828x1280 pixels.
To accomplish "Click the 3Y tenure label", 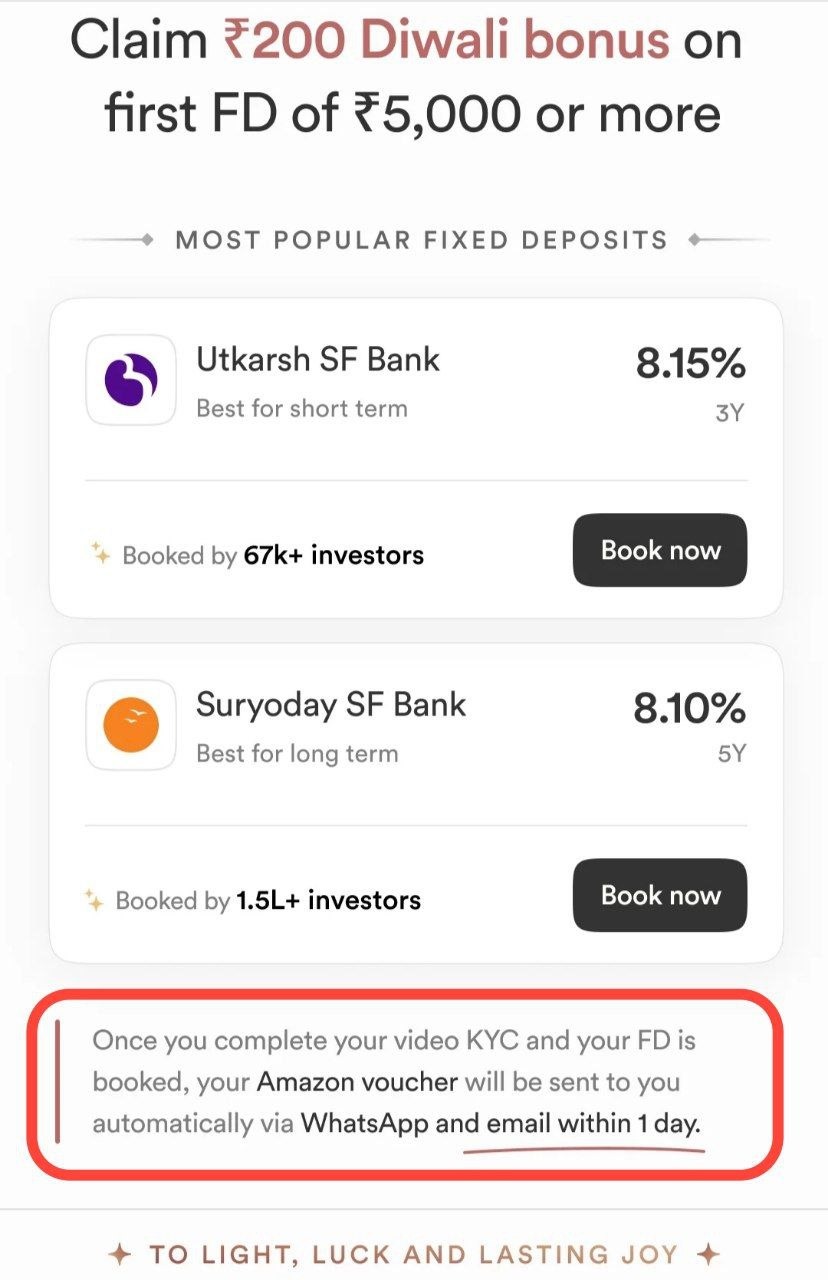I will 730,411.
